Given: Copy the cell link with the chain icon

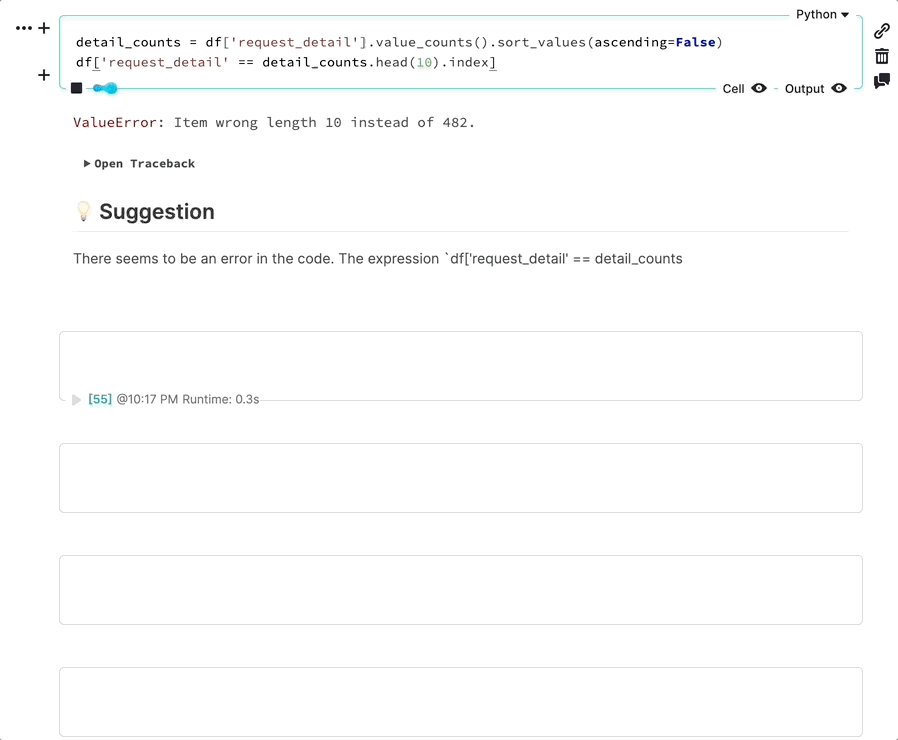Looking at the screenshot, I should coord(882,31).
